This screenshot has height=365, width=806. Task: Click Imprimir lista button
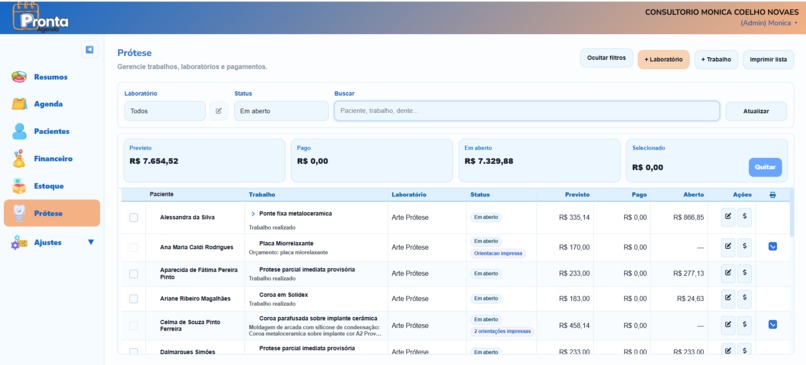pos(768,60)
